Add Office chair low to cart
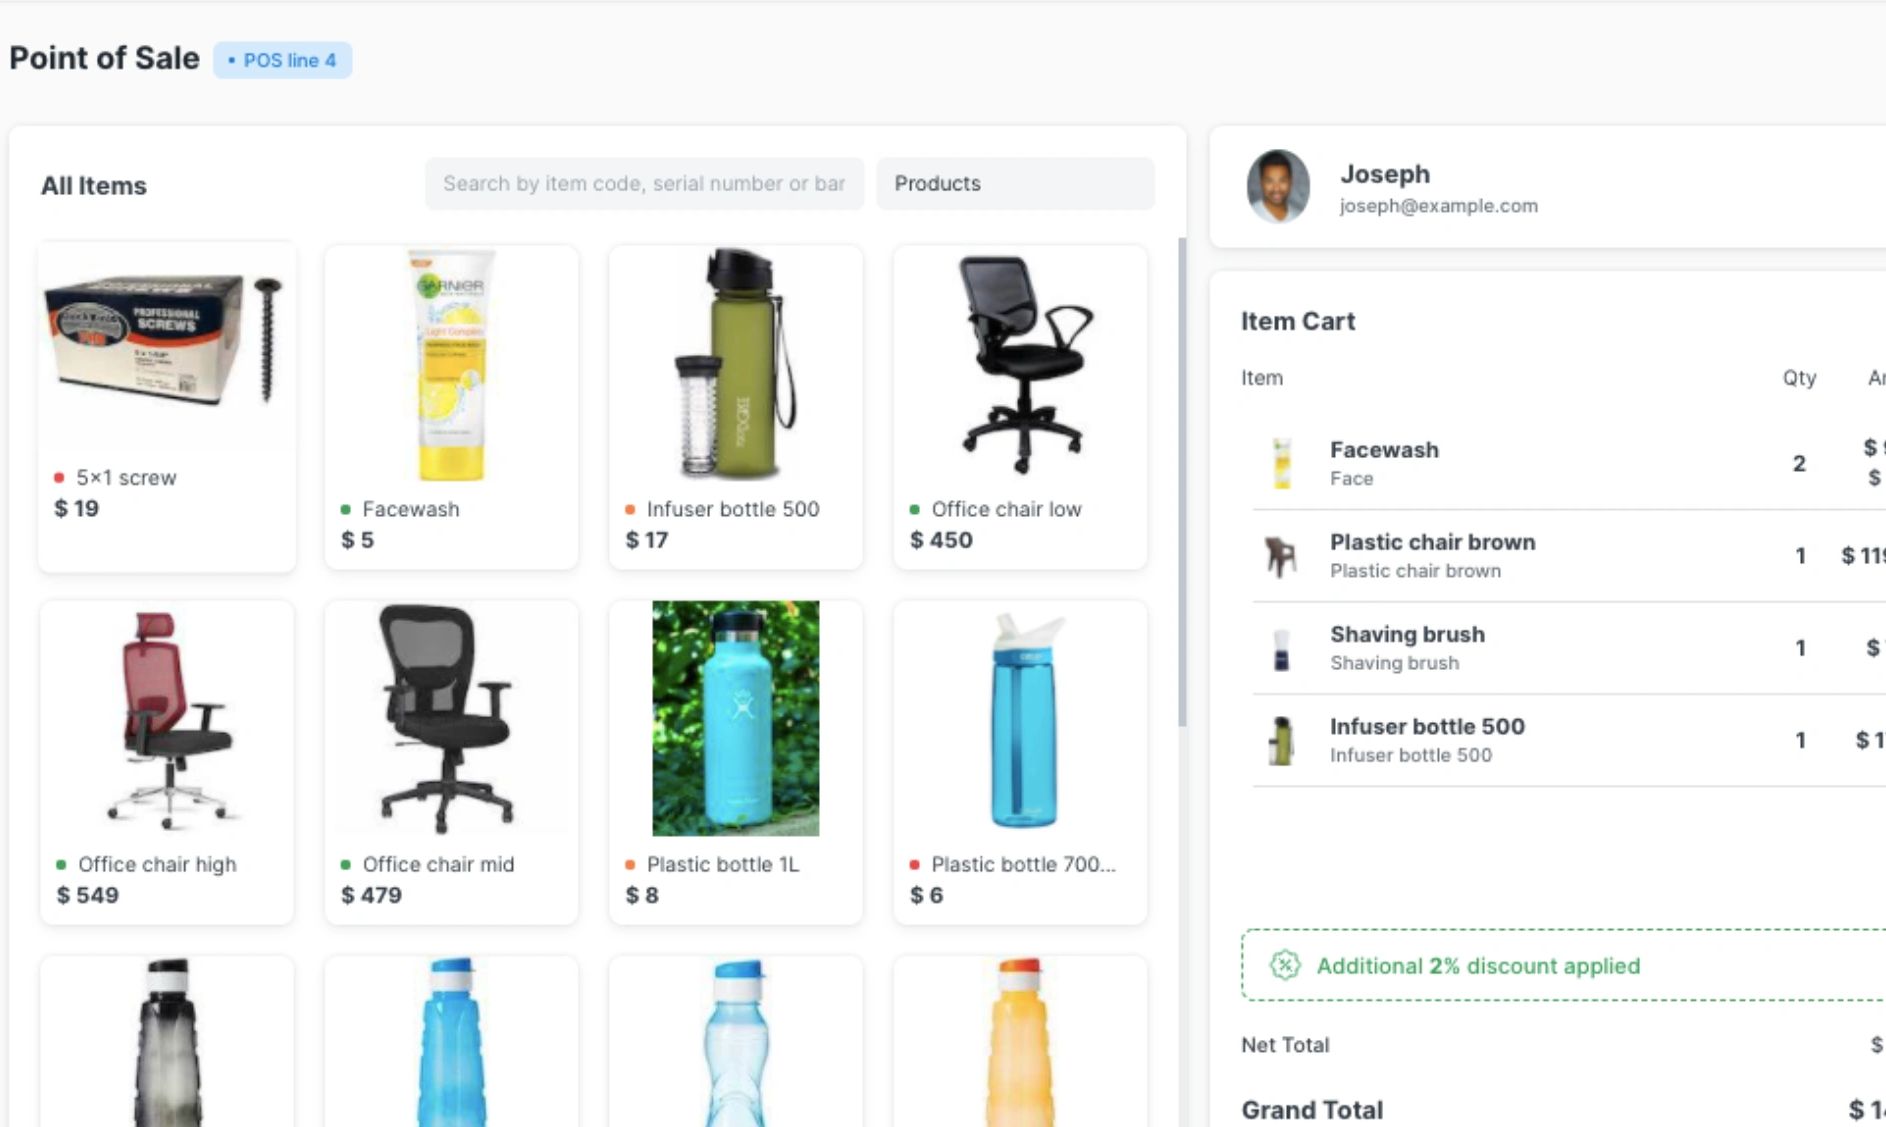The image size is (1886, 1127). coord(1020,407)
